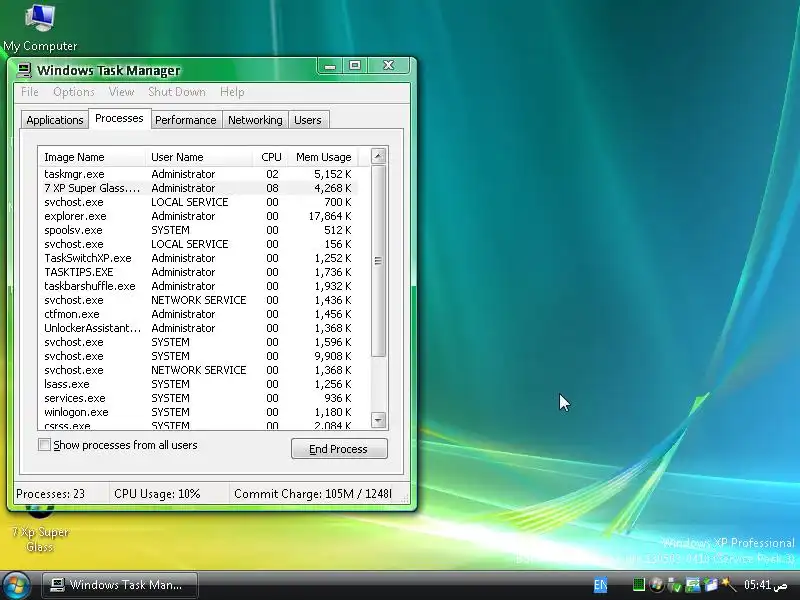Select the spoolsv.exe process
Screen dimensions: 800x600
(x=198, y=230)
